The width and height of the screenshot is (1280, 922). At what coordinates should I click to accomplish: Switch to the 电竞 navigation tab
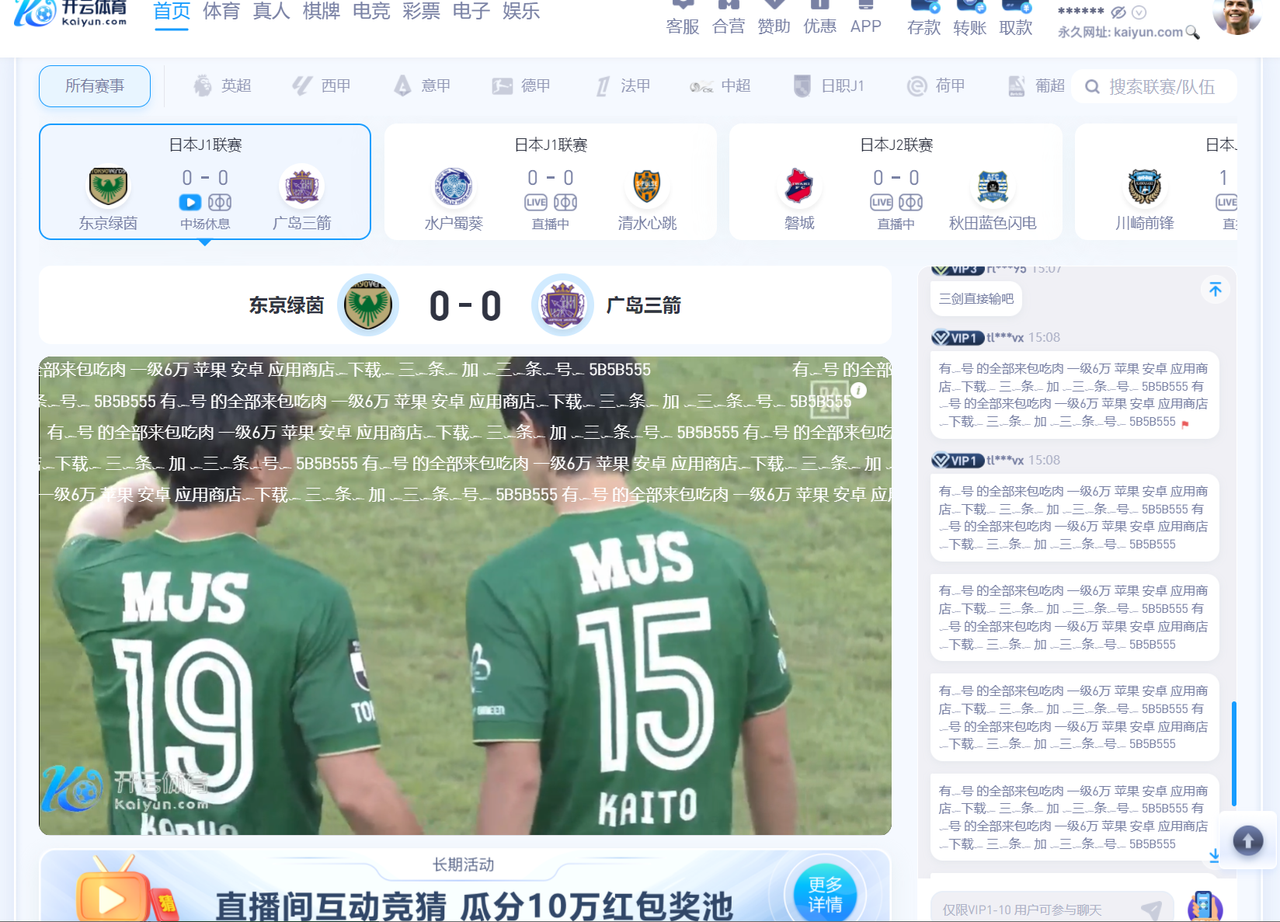click(371, 12)
